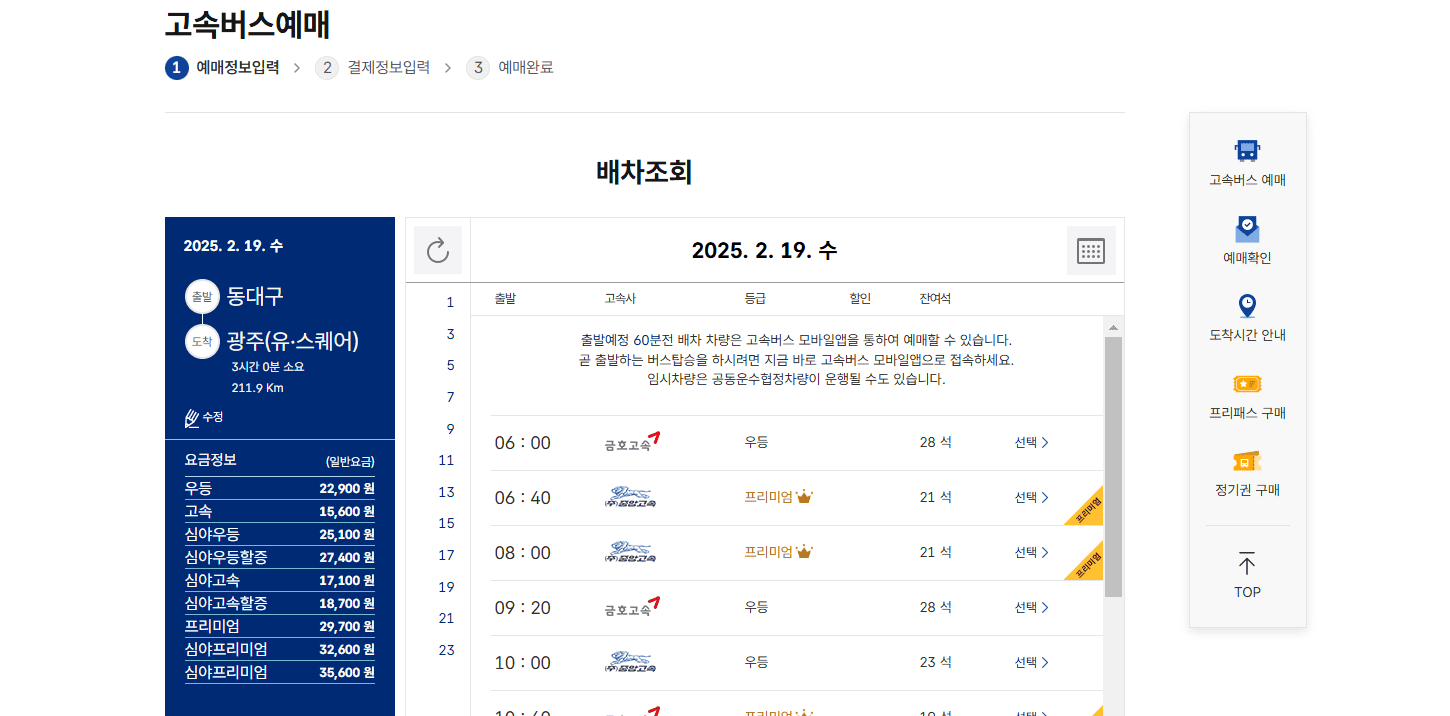The image size is (1450, 716).
Task: Select the 09:20 우등 bus
Action: point(1032,607)
